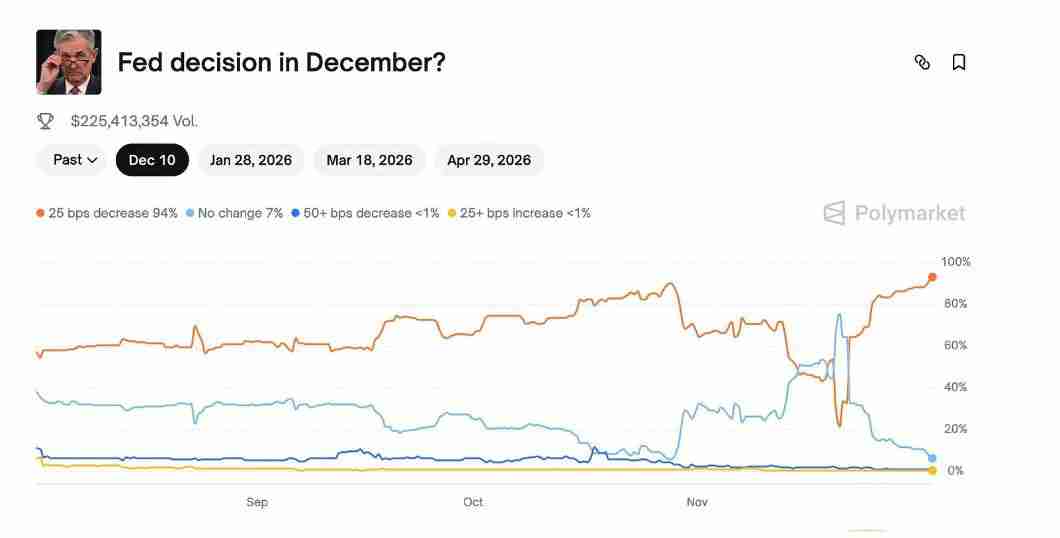Select the Dec 10 date tab

click(152, 160)
